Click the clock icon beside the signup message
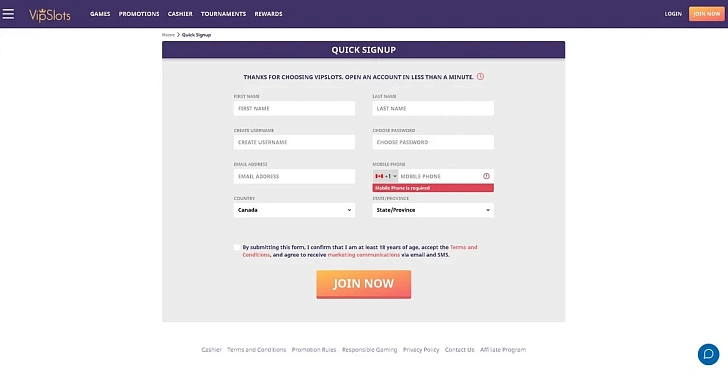Viewport: 728px width, 376px height. click(x=481, y=77)
